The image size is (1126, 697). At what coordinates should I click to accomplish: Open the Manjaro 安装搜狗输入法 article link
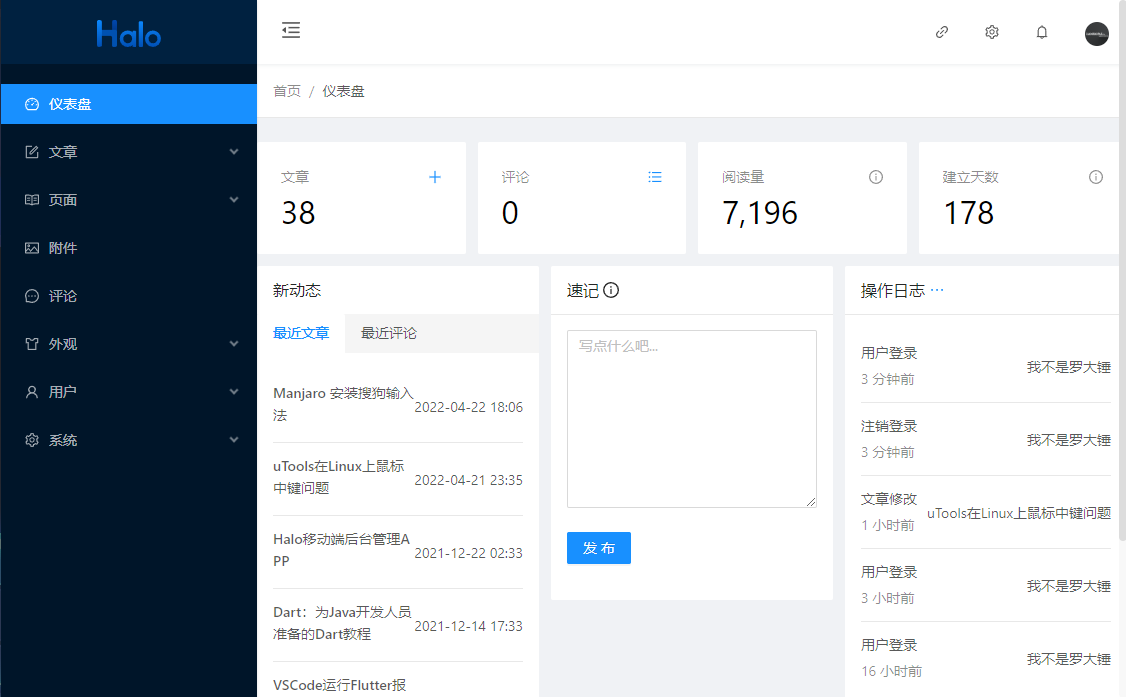point(343,404)
